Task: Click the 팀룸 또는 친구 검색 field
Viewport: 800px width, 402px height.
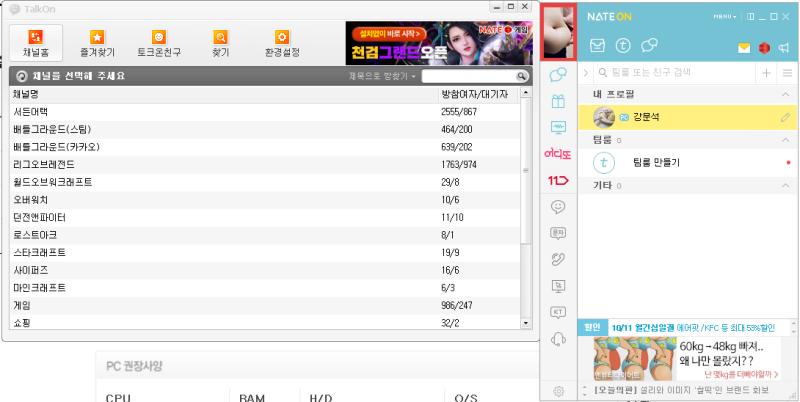Action: 673,73
